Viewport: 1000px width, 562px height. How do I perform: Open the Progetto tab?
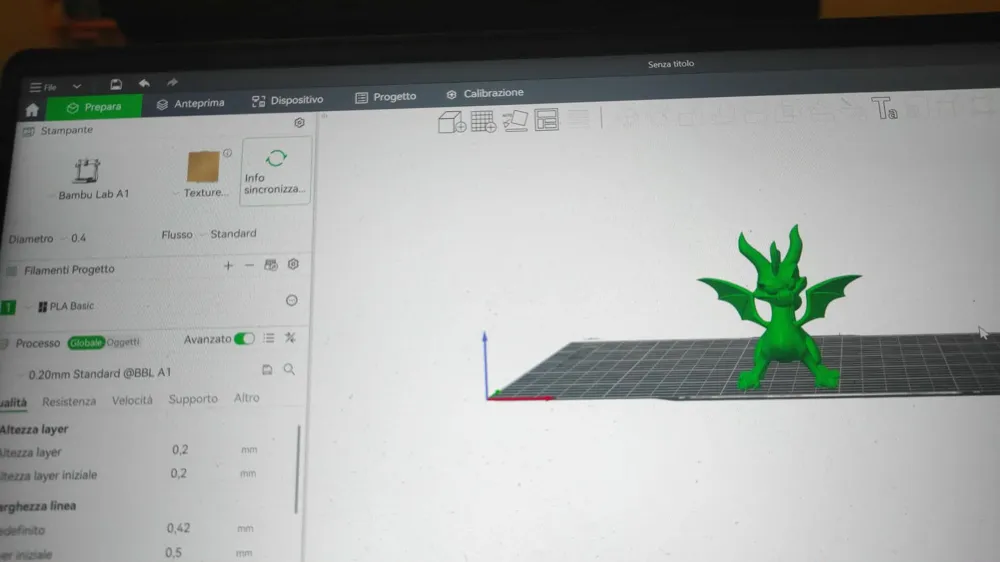pyautogui.click(x=386, y=97)
